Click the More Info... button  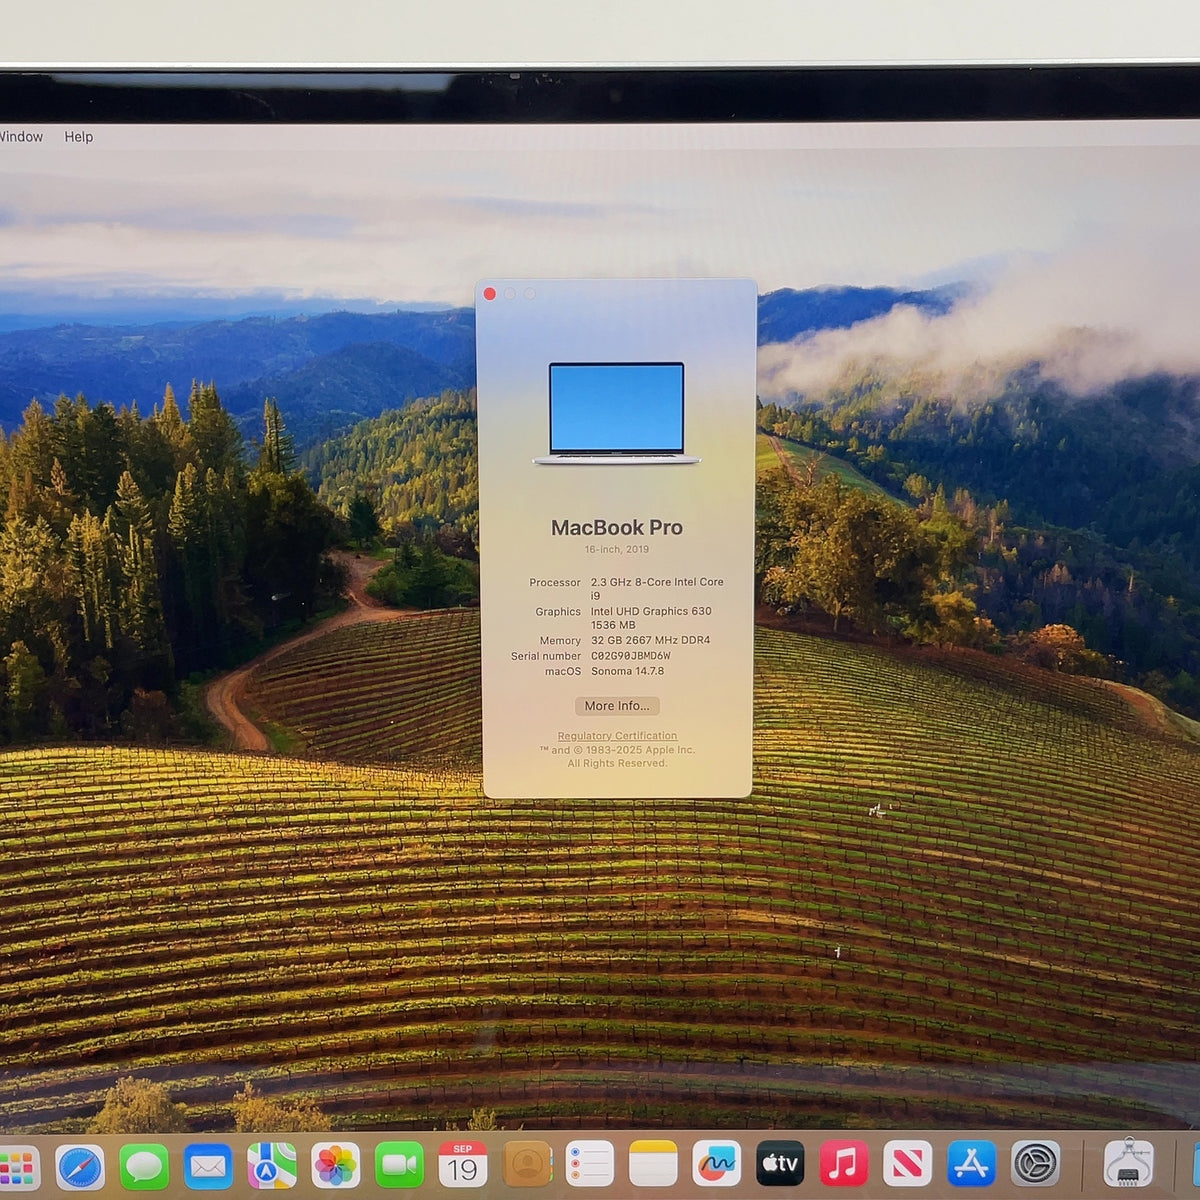click(x=617, y=706)
